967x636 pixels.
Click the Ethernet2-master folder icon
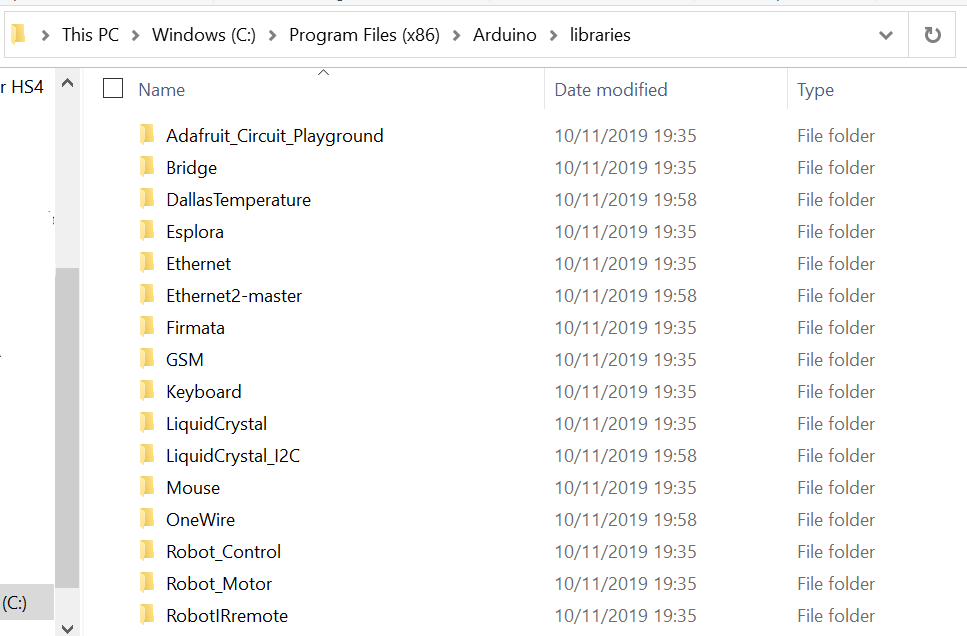click(x=147, y=295)
